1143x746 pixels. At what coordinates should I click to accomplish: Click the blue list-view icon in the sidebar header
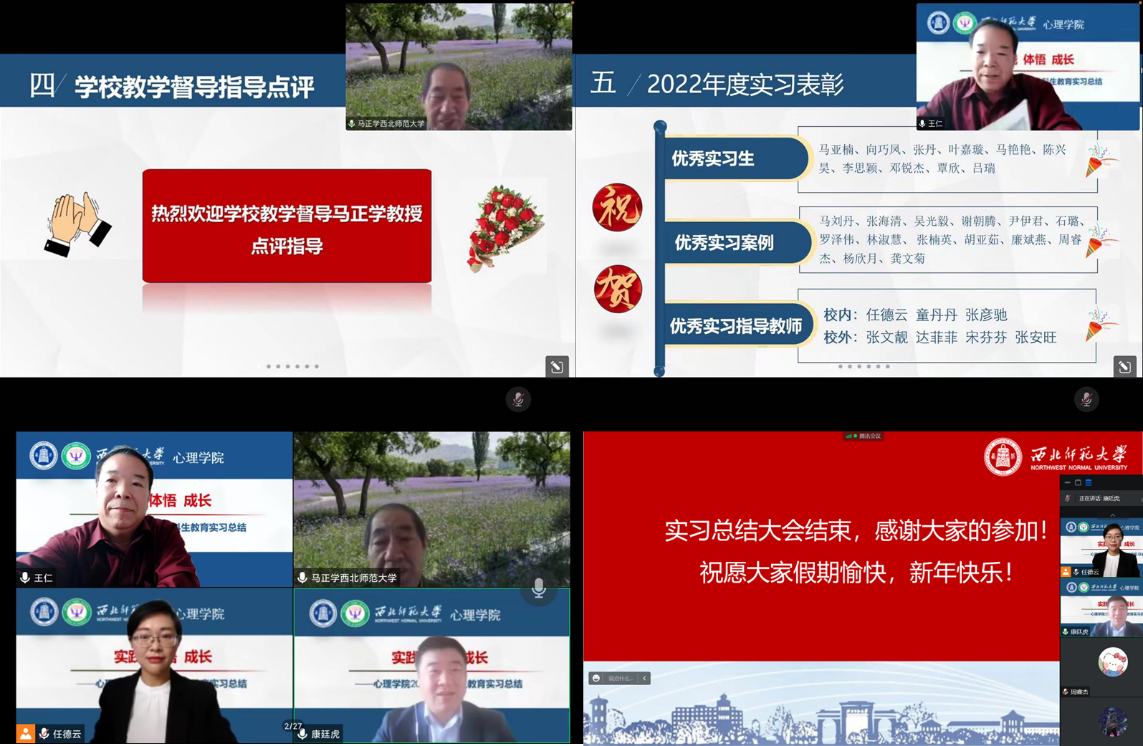pos(1089,483)
